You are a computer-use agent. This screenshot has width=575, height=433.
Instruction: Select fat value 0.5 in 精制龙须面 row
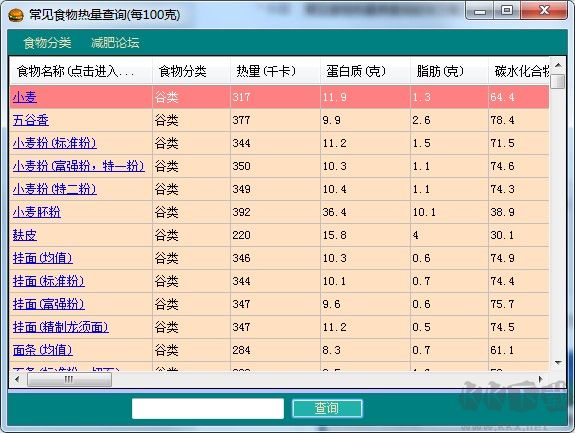click(421, 327)
